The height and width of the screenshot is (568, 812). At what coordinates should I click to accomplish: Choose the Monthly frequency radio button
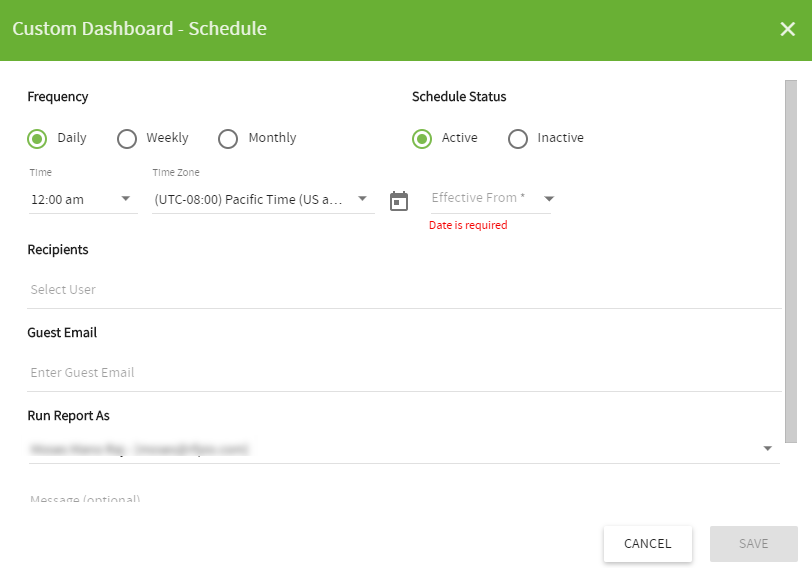(228, 138)
